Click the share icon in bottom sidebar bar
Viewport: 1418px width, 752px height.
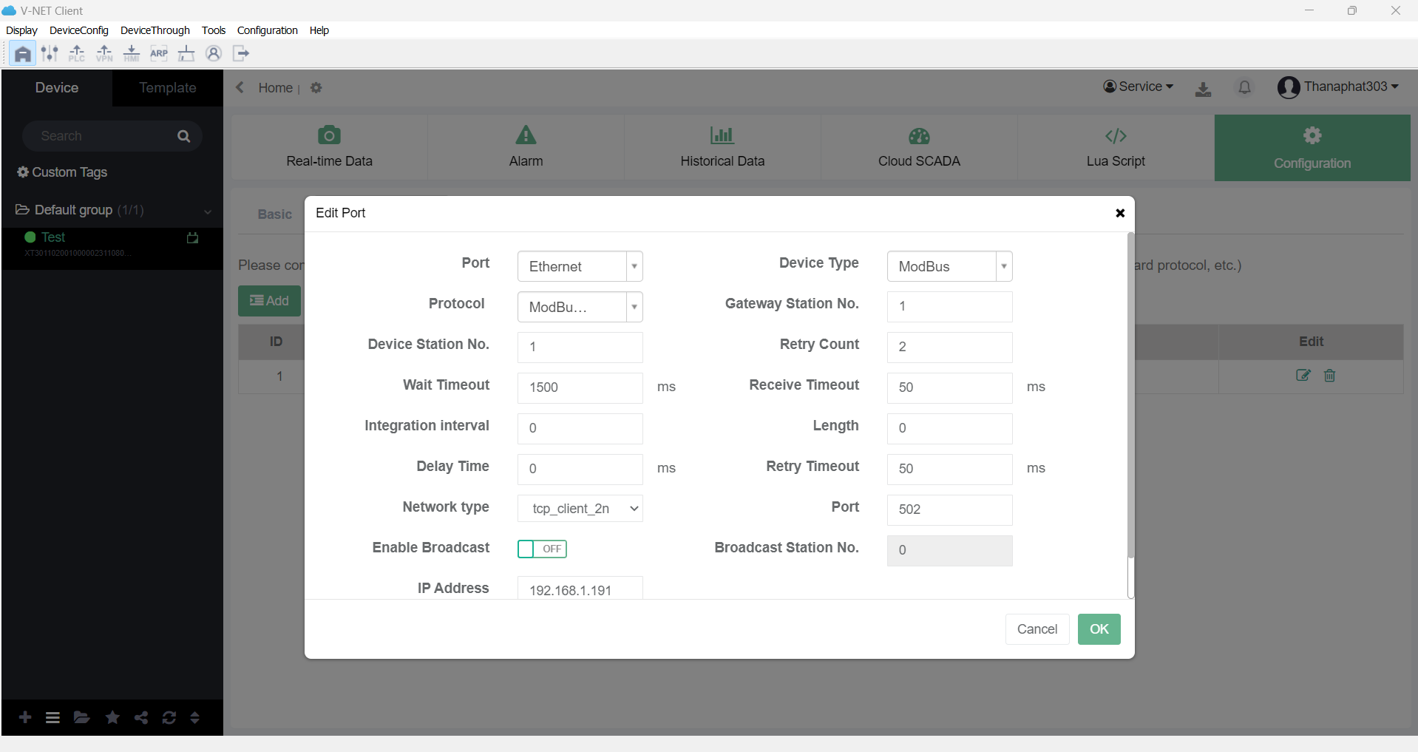141,718
